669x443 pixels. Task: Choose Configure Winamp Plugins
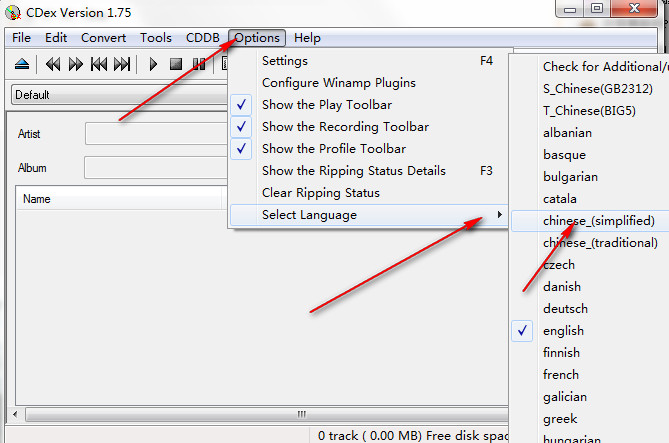[369, 83]
